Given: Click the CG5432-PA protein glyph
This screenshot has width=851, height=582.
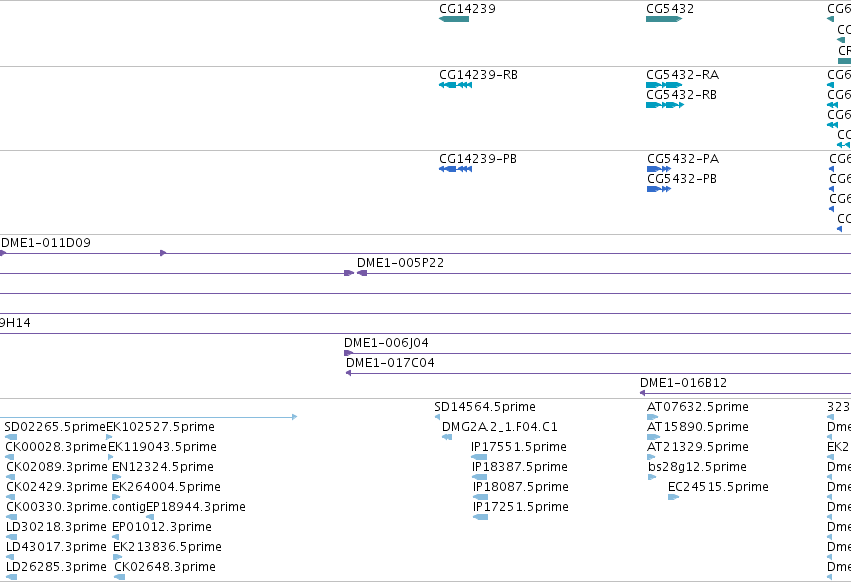Looking at the screenshot, I should point(659,169).
